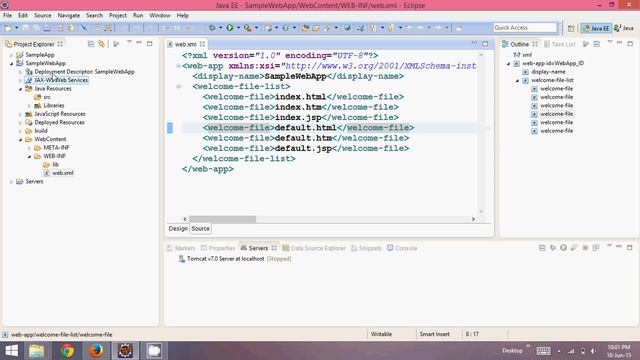Maximize the editor area
Viewport: 640px width, 360px height.
485,43
